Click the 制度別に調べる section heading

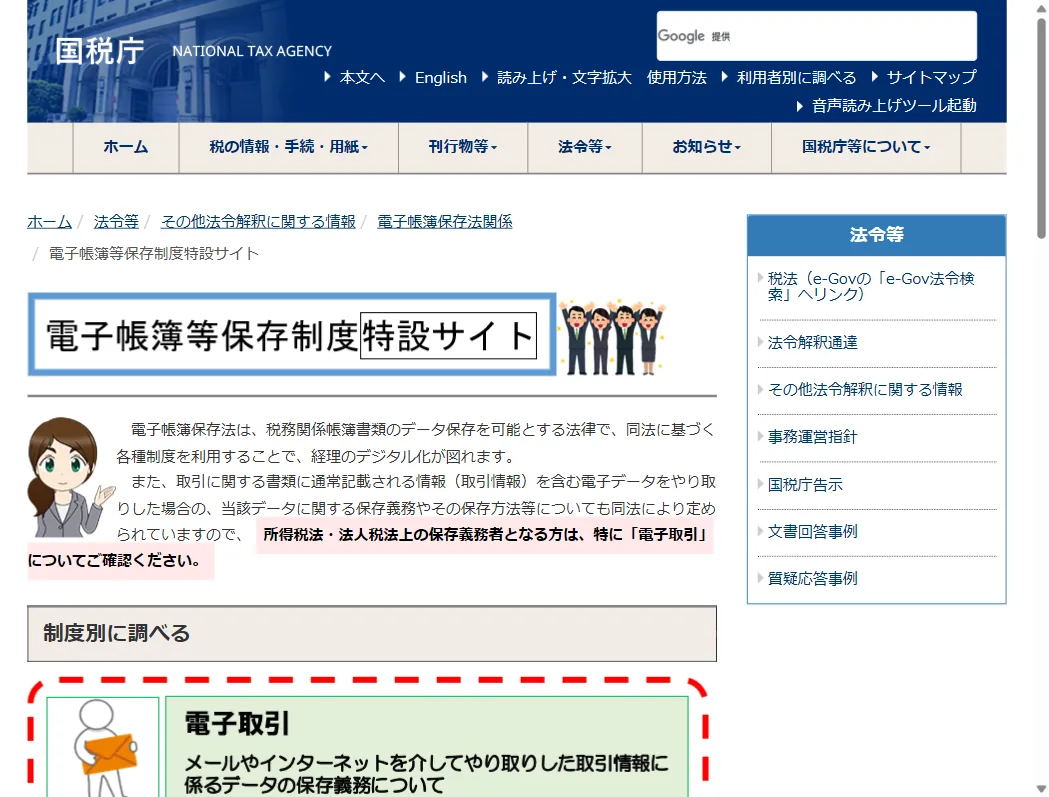coord(372,633)
